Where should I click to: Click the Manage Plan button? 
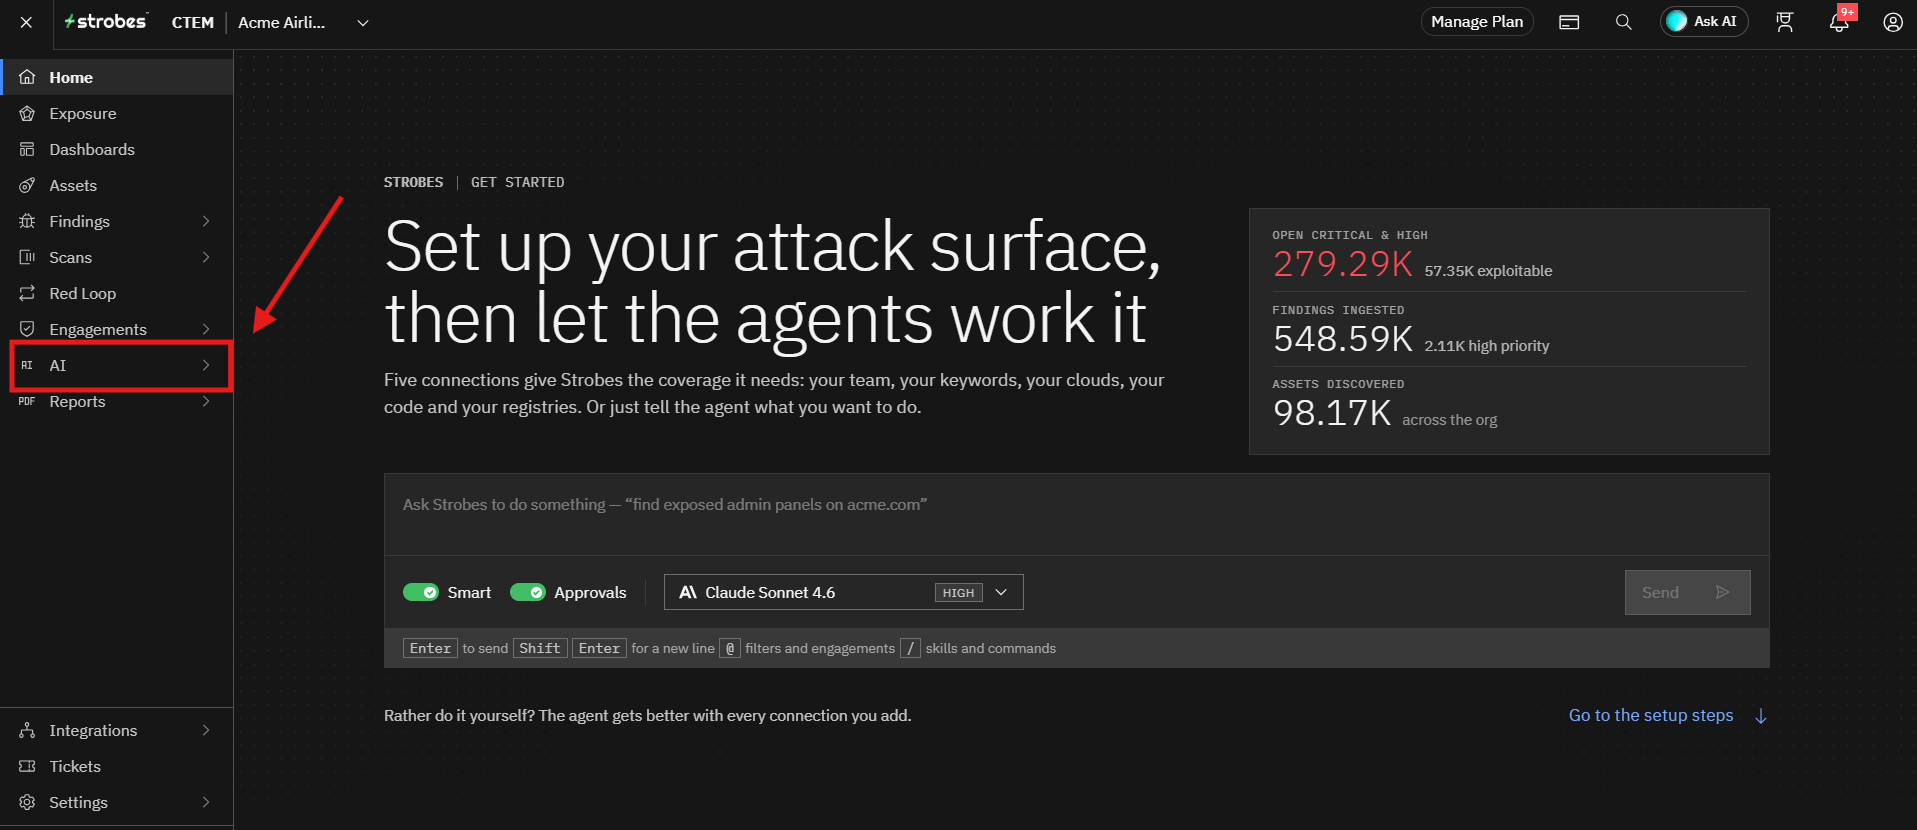pos(1477,22)
